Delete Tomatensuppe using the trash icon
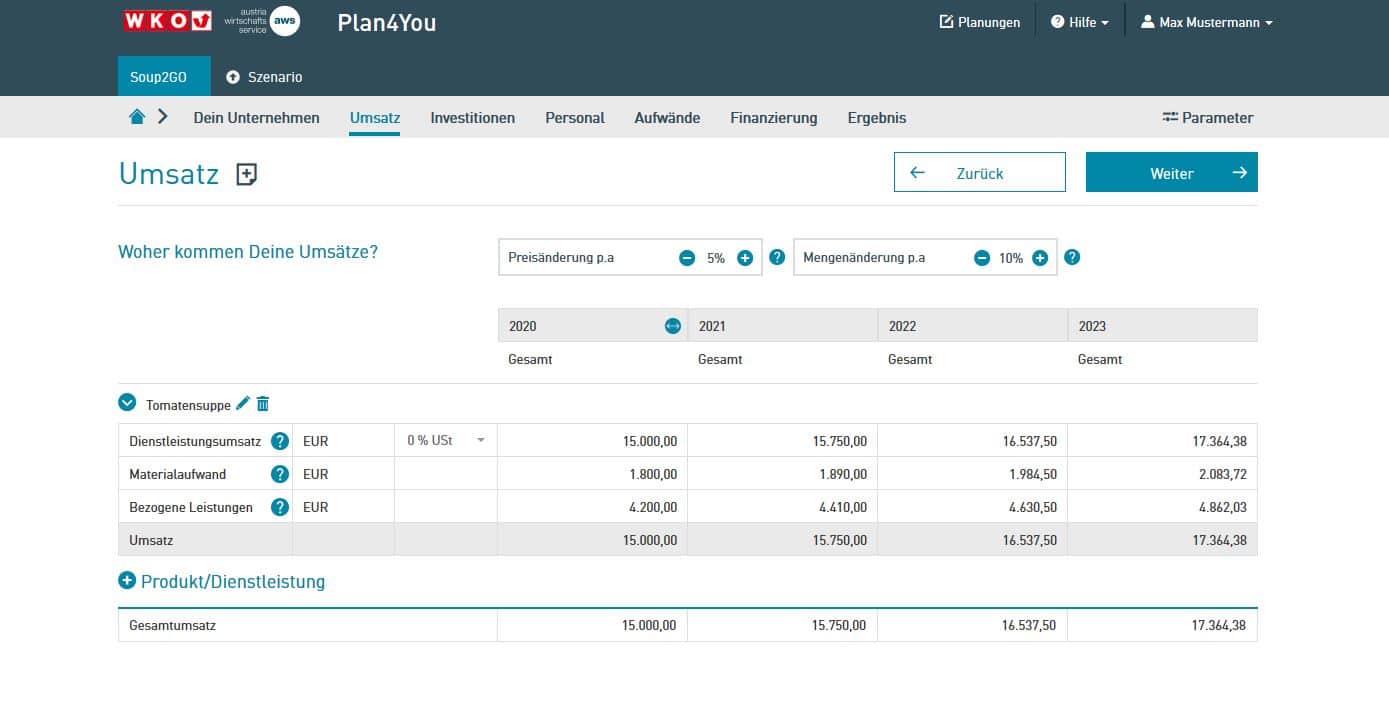 pyautogui.click(x=263, y=404)
